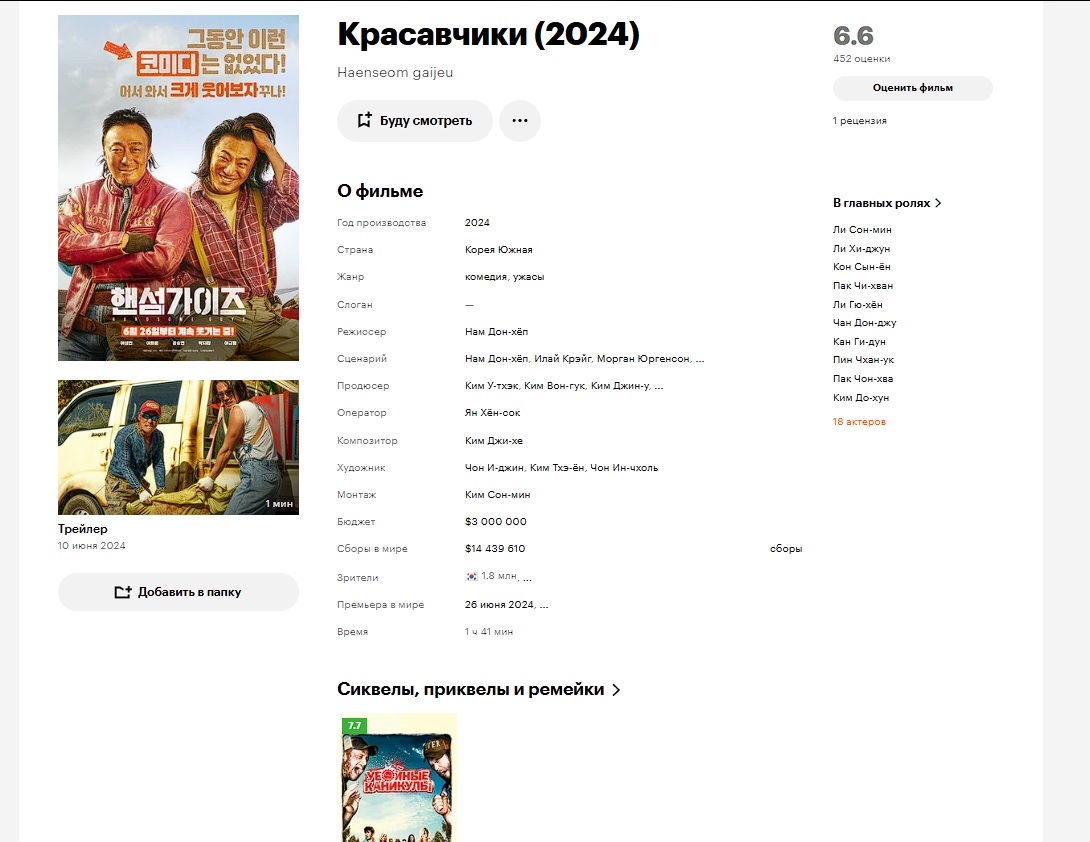Click the folder-plus icon in Добавить в папку
1090x842 pixels.
coord(123,592)
